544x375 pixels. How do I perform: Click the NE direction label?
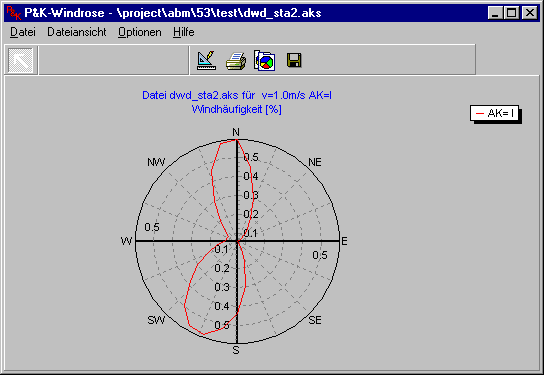(x=315, y=162)
